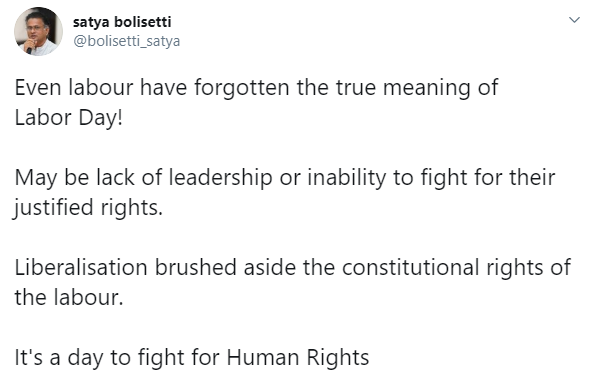Visit the @bolisetti_satya handle
Image resolution: width=596 pixels, height=376 pixels.
click(127, 41)
